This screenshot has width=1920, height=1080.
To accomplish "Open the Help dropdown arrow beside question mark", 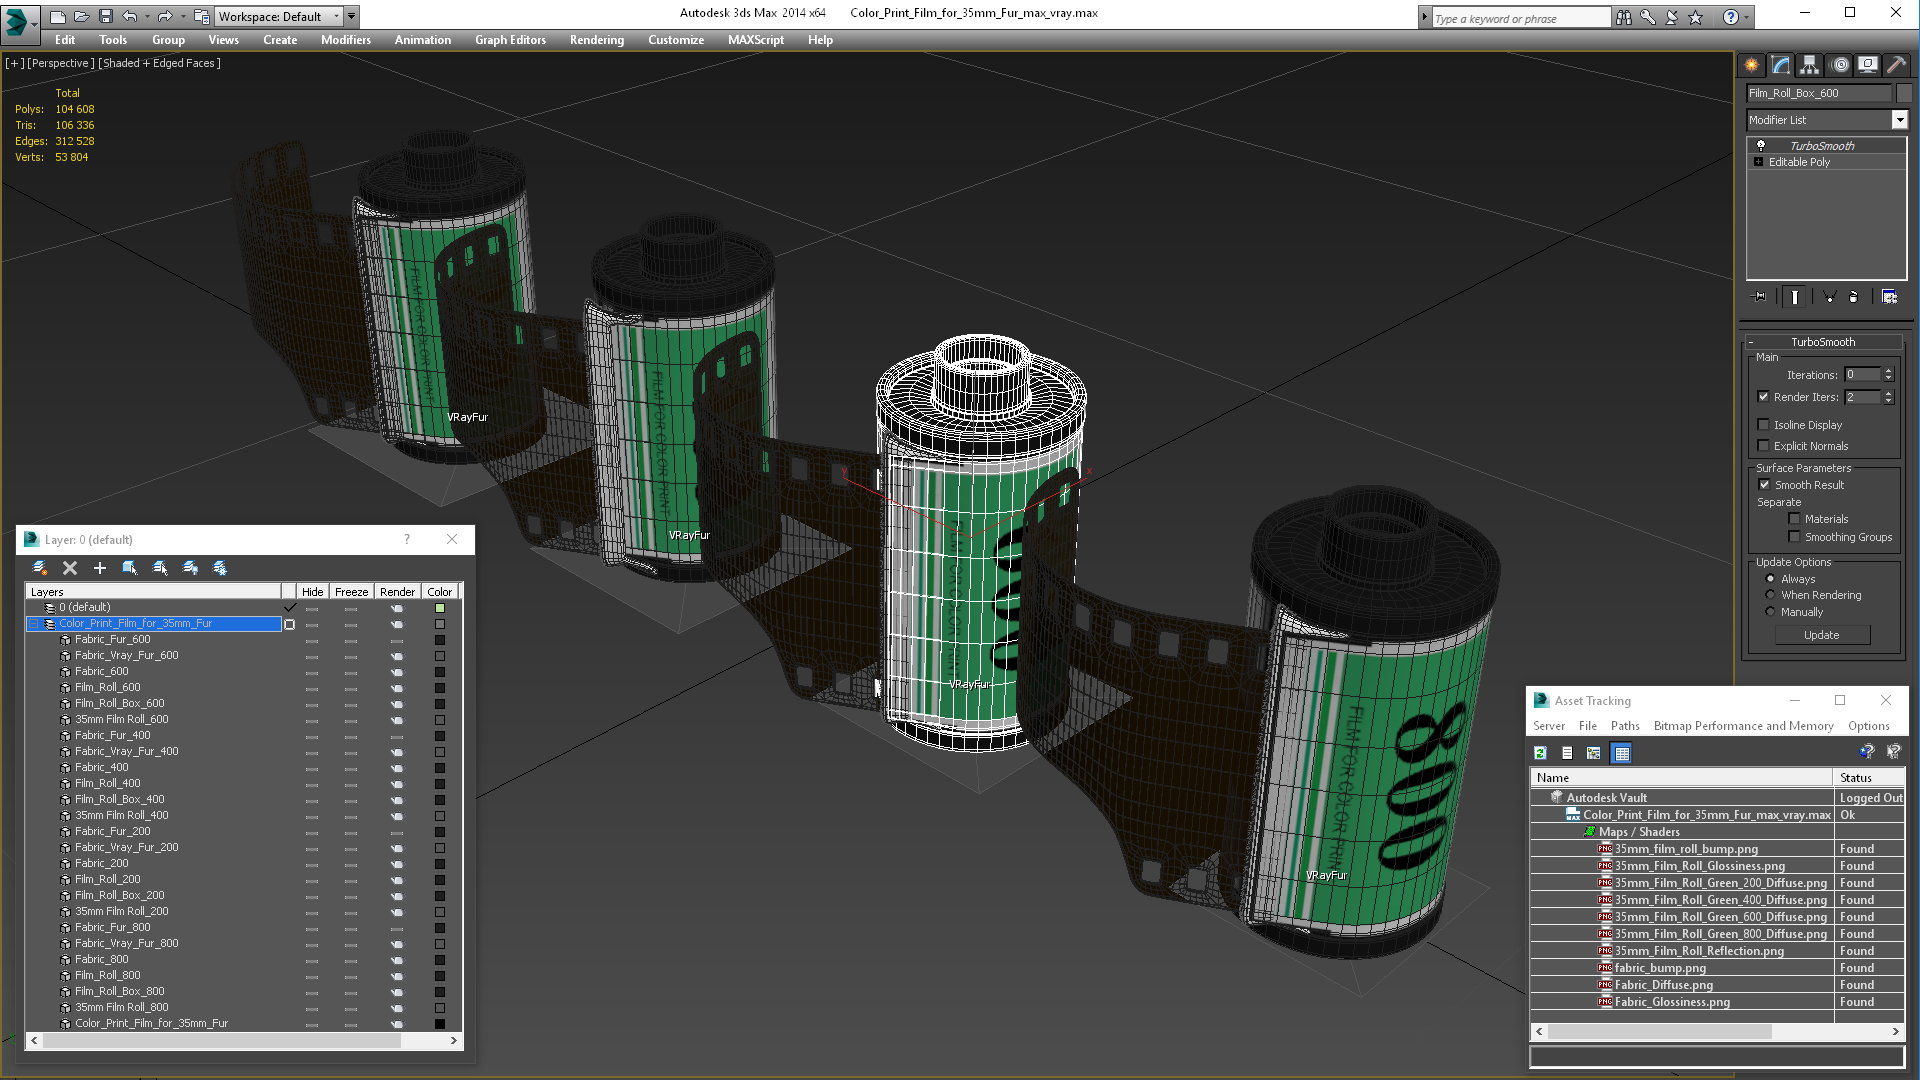I will click(1747, 17).
